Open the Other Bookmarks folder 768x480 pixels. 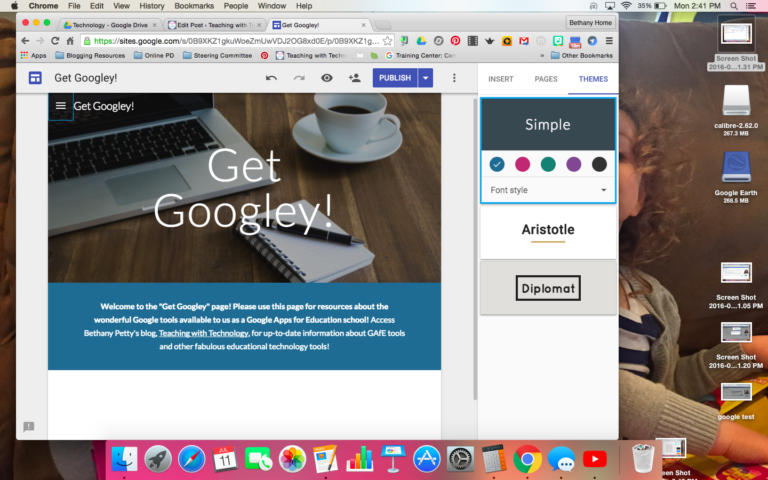[x=582, y=55]
